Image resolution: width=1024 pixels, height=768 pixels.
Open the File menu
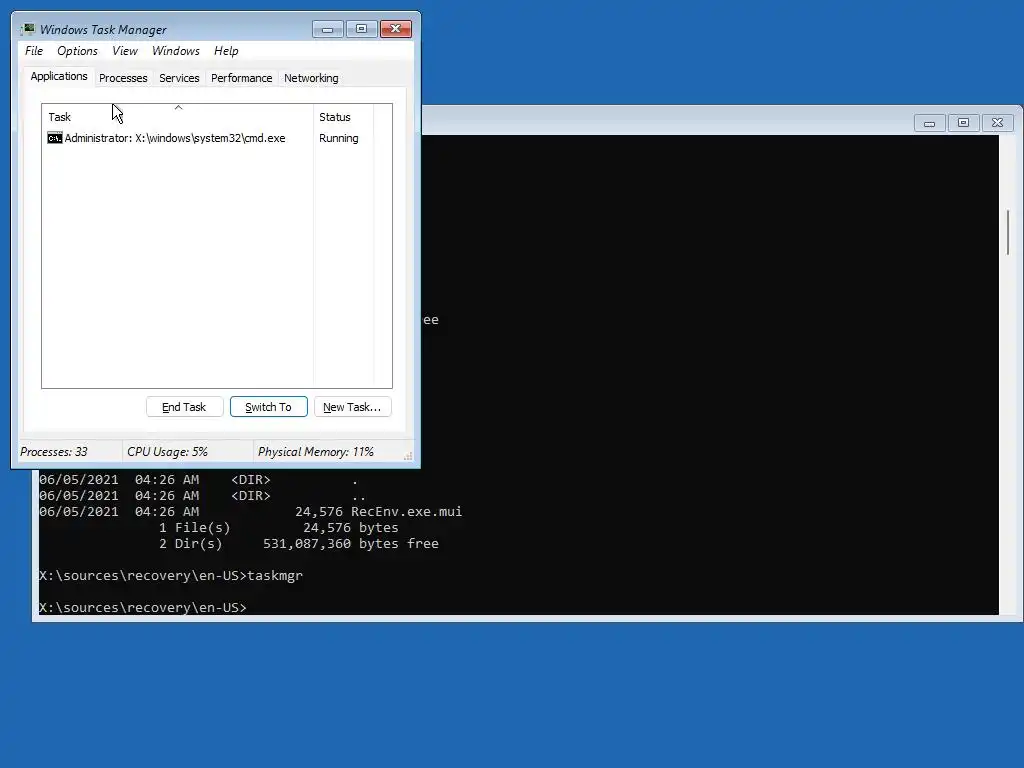point(34,51)
